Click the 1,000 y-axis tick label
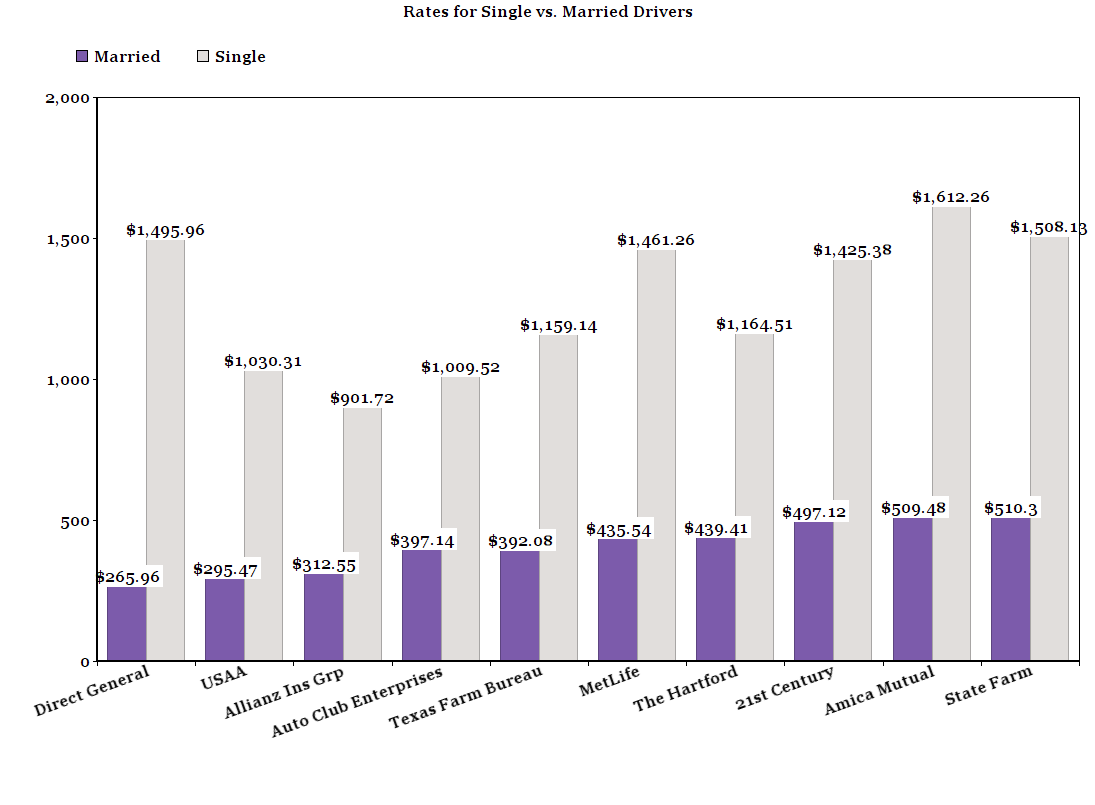This screenshot has width=1095, height=805. coord(68,381)
